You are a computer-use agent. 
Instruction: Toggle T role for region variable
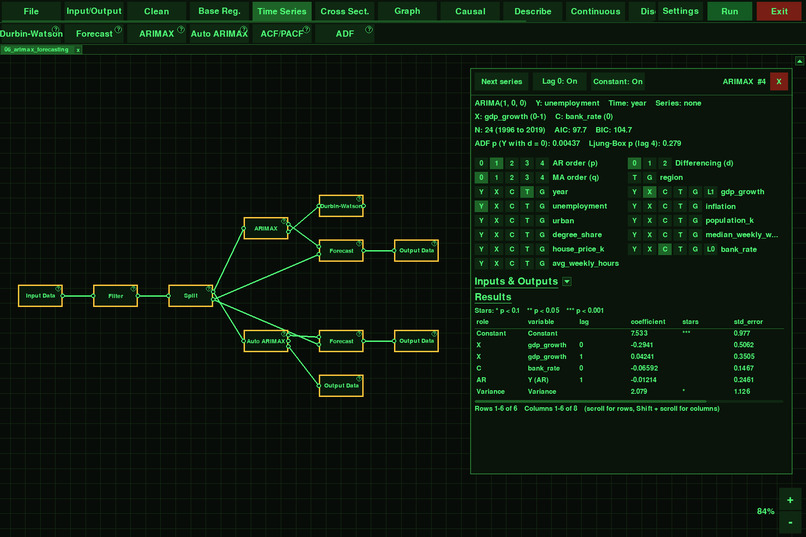click(634, 177)
